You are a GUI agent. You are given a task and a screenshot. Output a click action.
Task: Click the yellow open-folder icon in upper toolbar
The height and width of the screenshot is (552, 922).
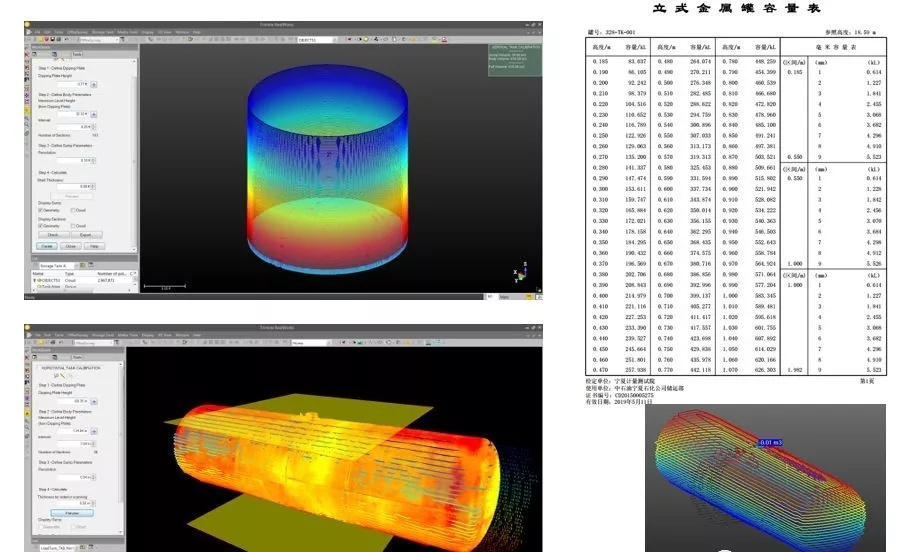pos(40,39)
